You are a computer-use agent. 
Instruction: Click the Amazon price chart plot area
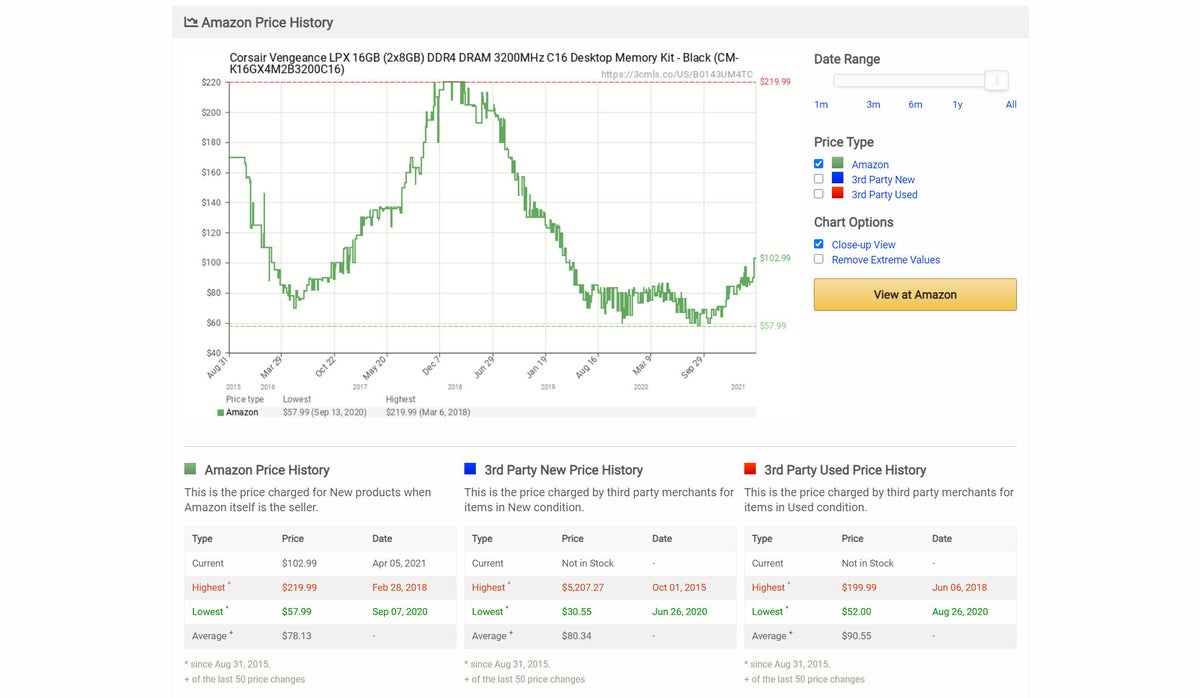click(x=492, y=217)
